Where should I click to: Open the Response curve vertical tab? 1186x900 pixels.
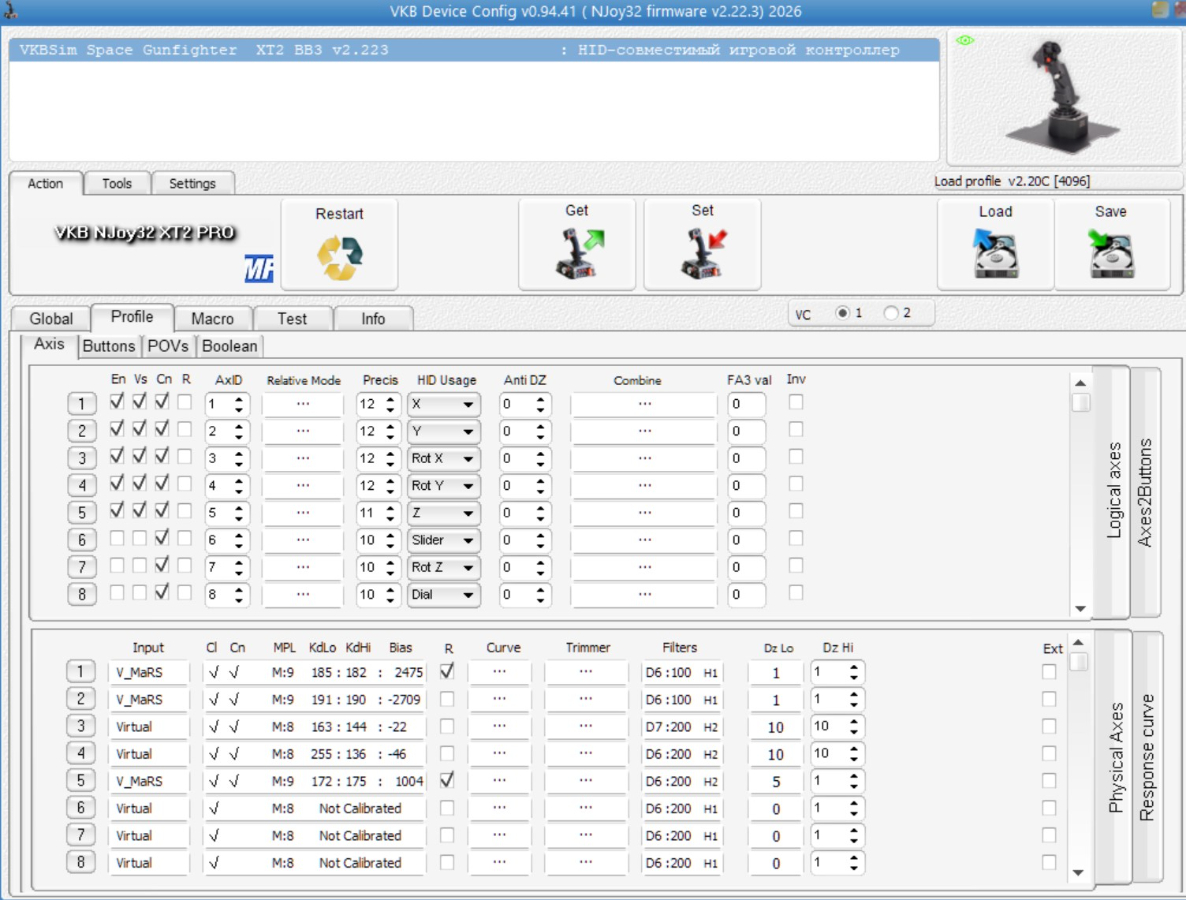pos(1147,757)
